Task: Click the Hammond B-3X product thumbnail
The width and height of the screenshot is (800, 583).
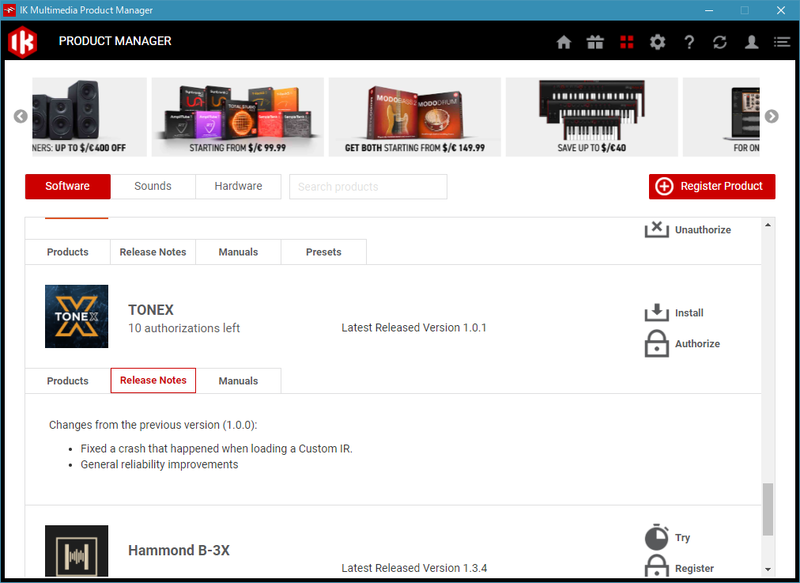Action: coord(77,551)
